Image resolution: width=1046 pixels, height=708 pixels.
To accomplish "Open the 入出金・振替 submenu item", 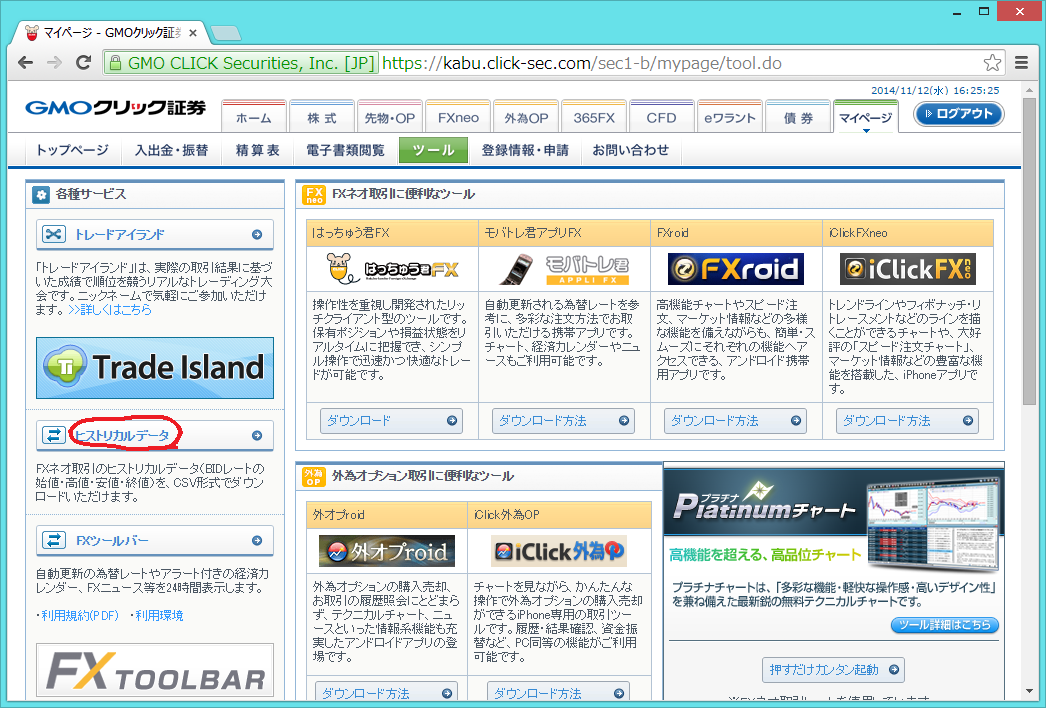I will [x=172, y=150].
